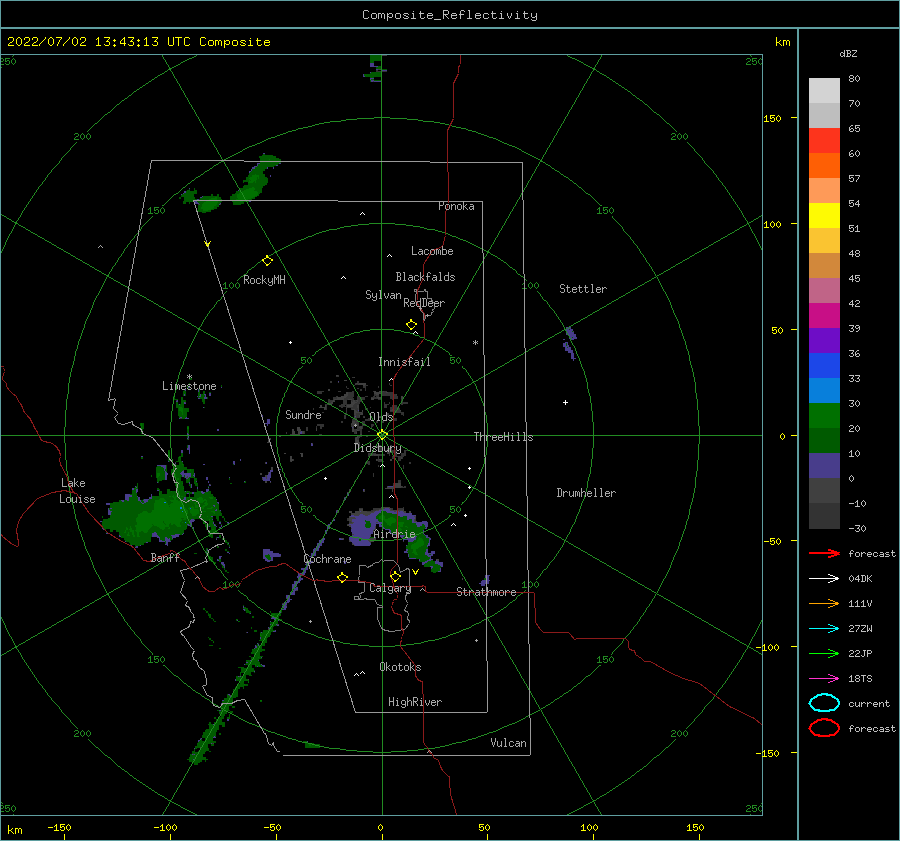Click the RockyMH label
900x841 pixels.
coord(264,280)
